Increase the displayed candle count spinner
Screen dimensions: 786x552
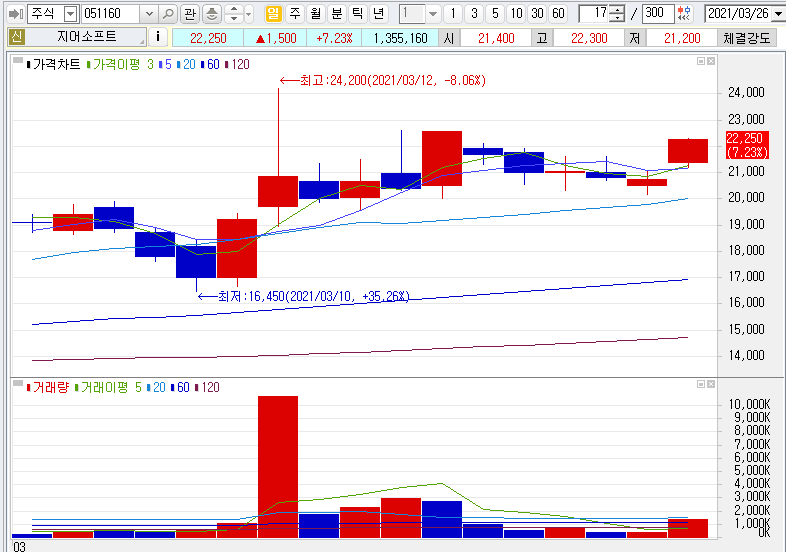619,10
